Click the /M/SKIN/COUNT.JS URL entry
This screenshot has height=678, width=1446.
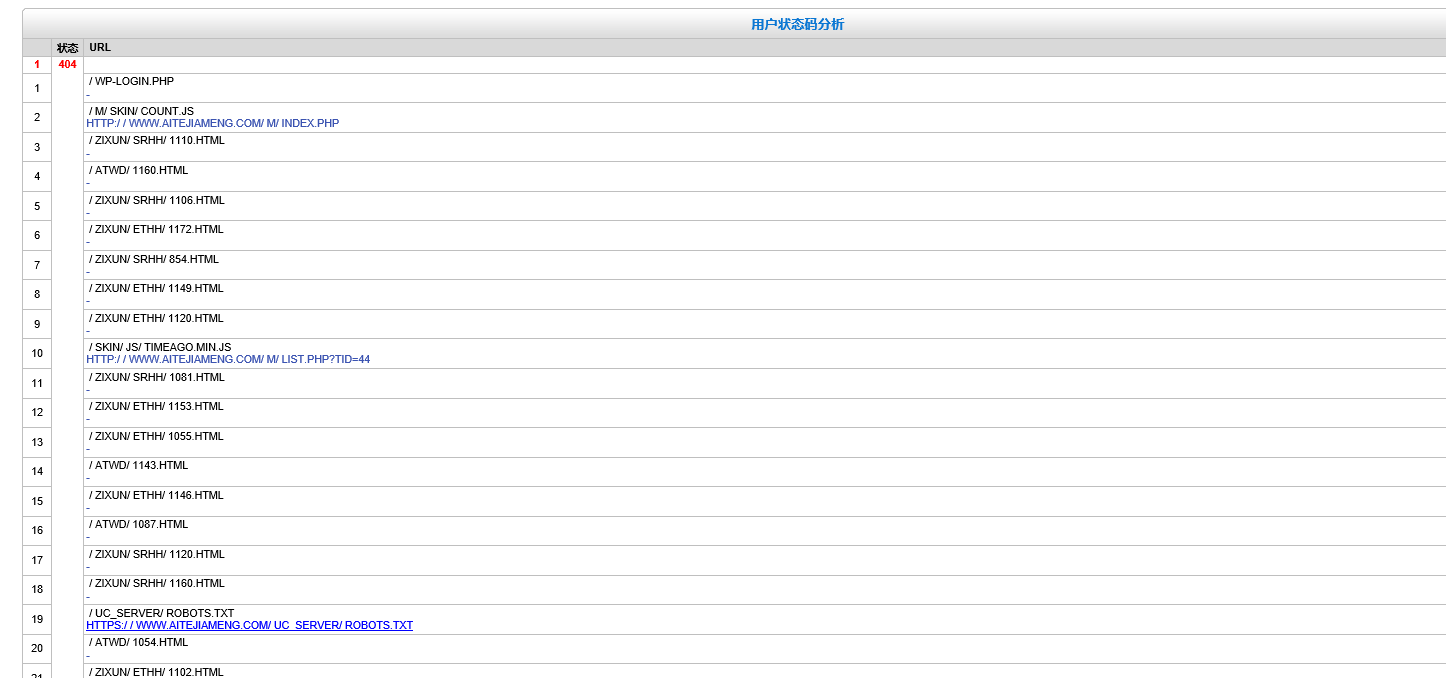pos(141,111)
